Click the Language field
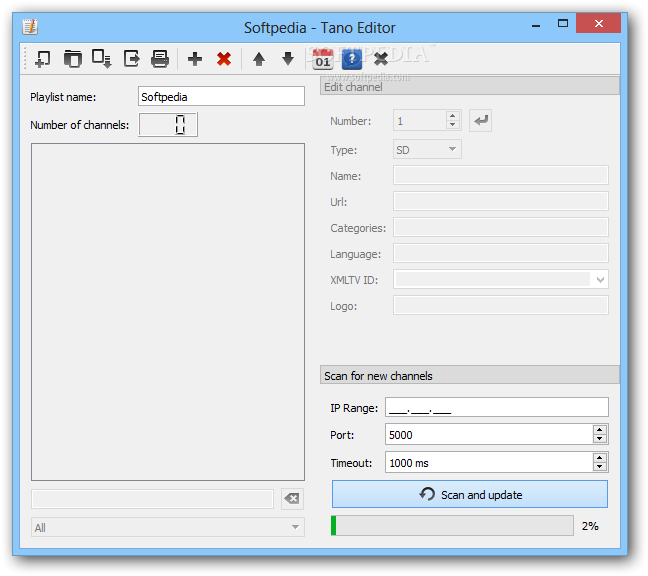This screenshot has height=576, width=648. pos(501,254)
